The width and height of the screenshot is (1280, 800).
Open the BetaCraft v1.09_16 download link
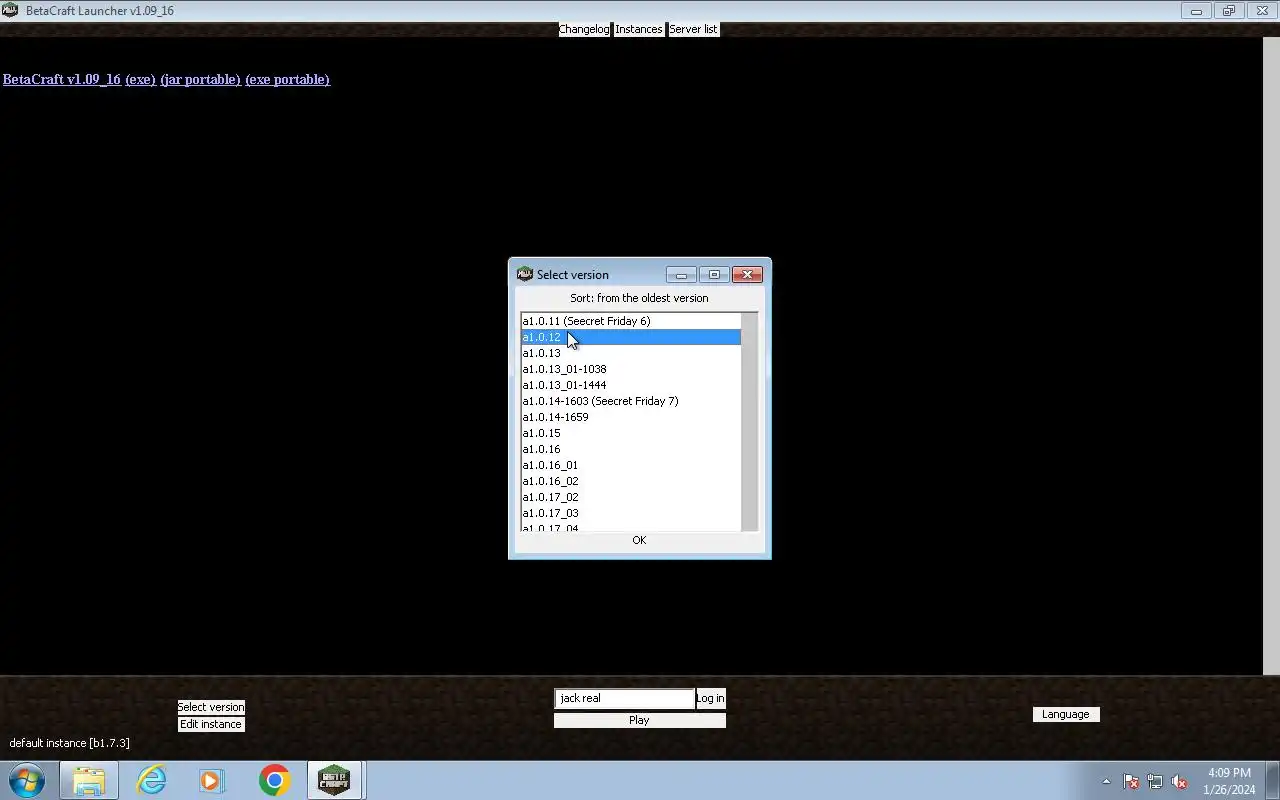click(x=62, y=79)
